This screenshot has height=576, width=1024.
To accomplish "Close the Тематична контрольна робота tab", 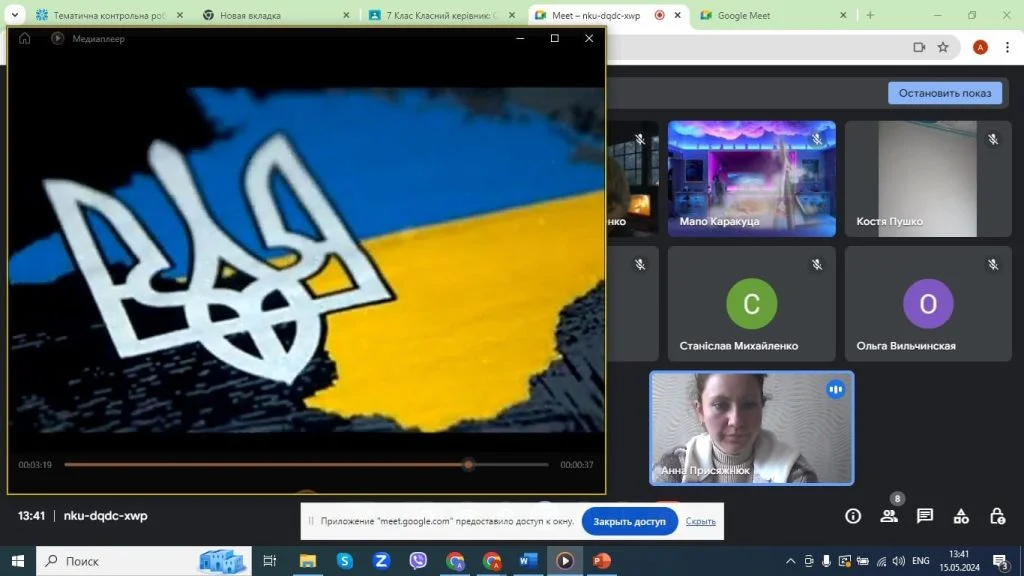I will coord(180,15).
